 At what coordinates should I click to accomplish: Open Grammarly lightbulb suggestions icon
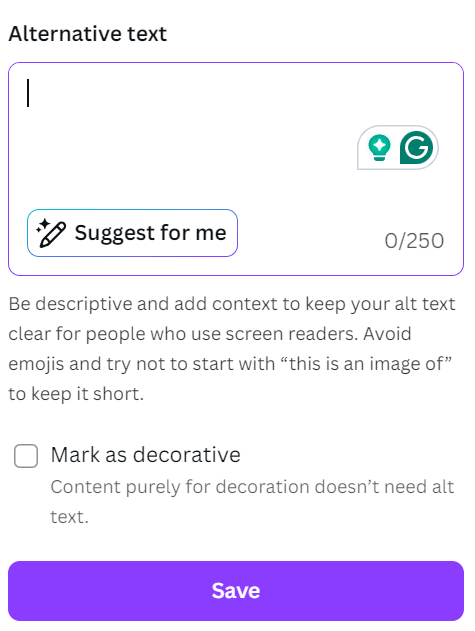pos(379,148)
